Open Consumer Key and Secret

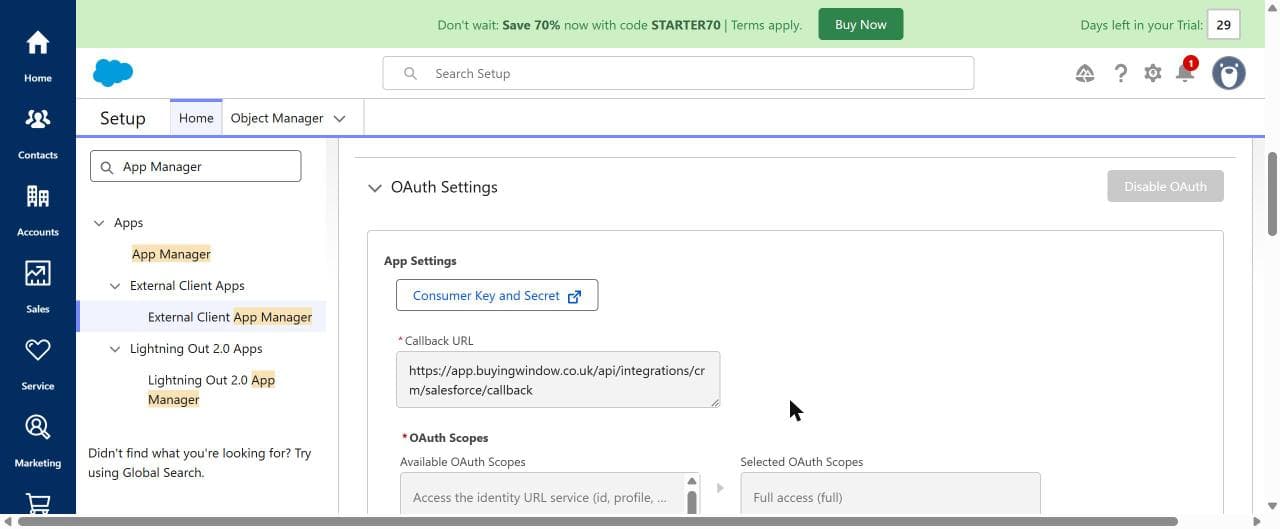[x=497, y=295]
